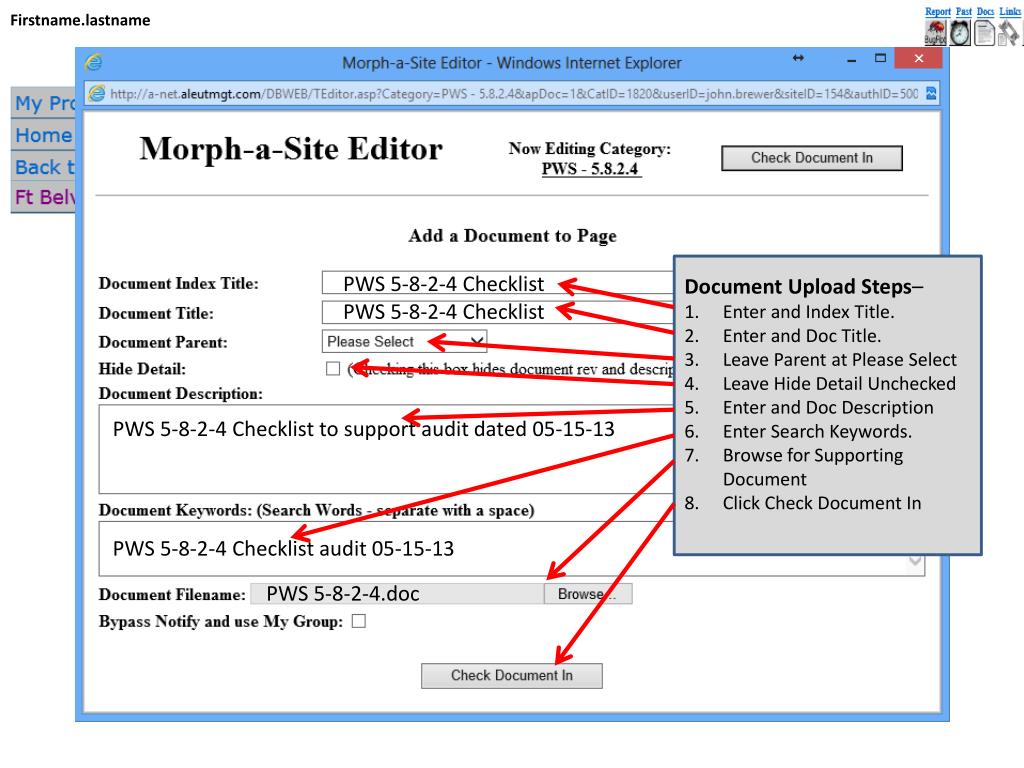Click the Keywords box scroll-down arrow
Viewport: 1024px width, 768px height.
pyautogui.click(x=915, y=561)
